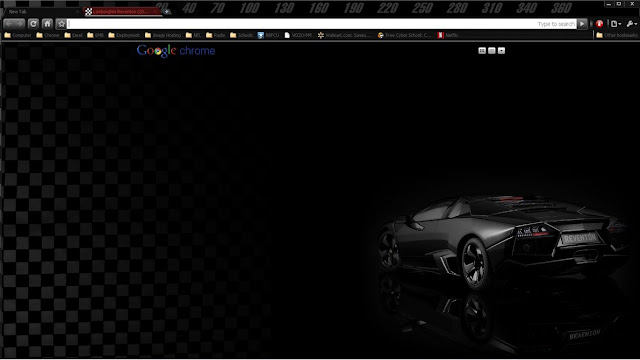The image size is (640, 360).
Task: Click the Google chrome logo
Action: tap(176, 51)
